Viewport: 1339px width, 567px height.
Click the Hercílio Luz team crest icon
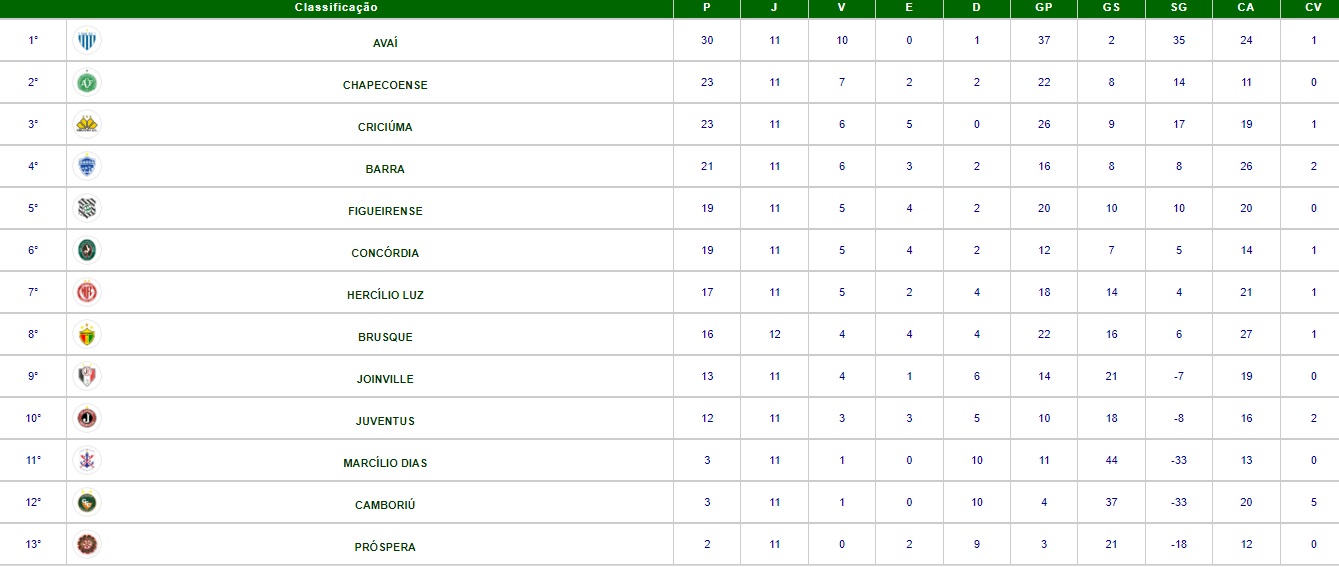(x=88, y=292)
